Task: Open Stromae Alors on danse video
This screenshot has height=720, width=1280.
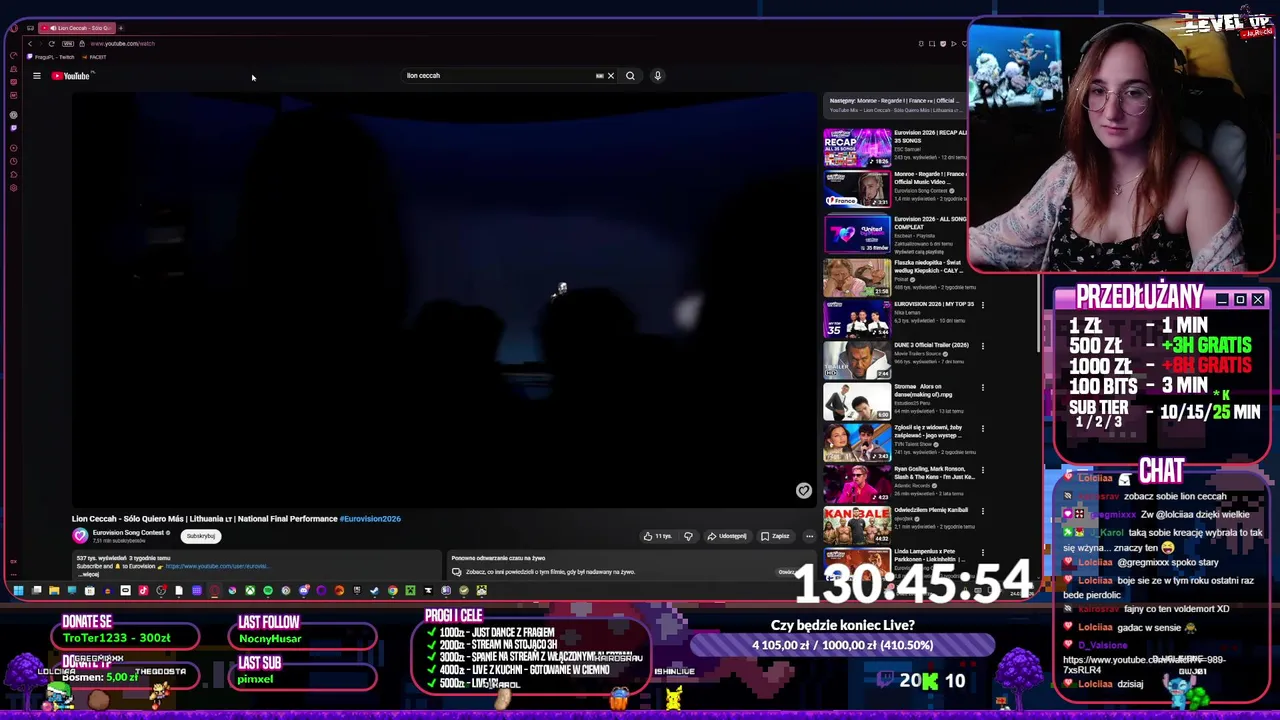Action: point(857,402)
